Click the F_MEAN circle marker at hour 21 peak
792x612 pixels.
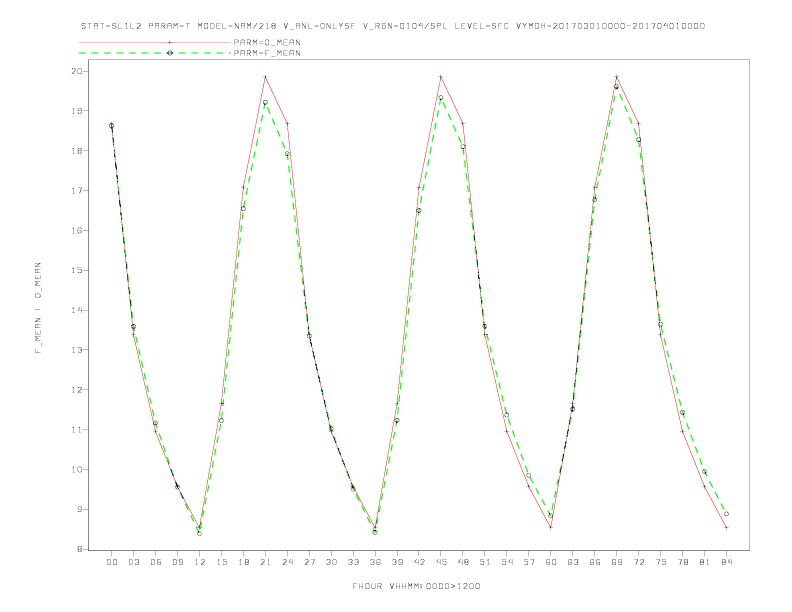tap(265, 103)
